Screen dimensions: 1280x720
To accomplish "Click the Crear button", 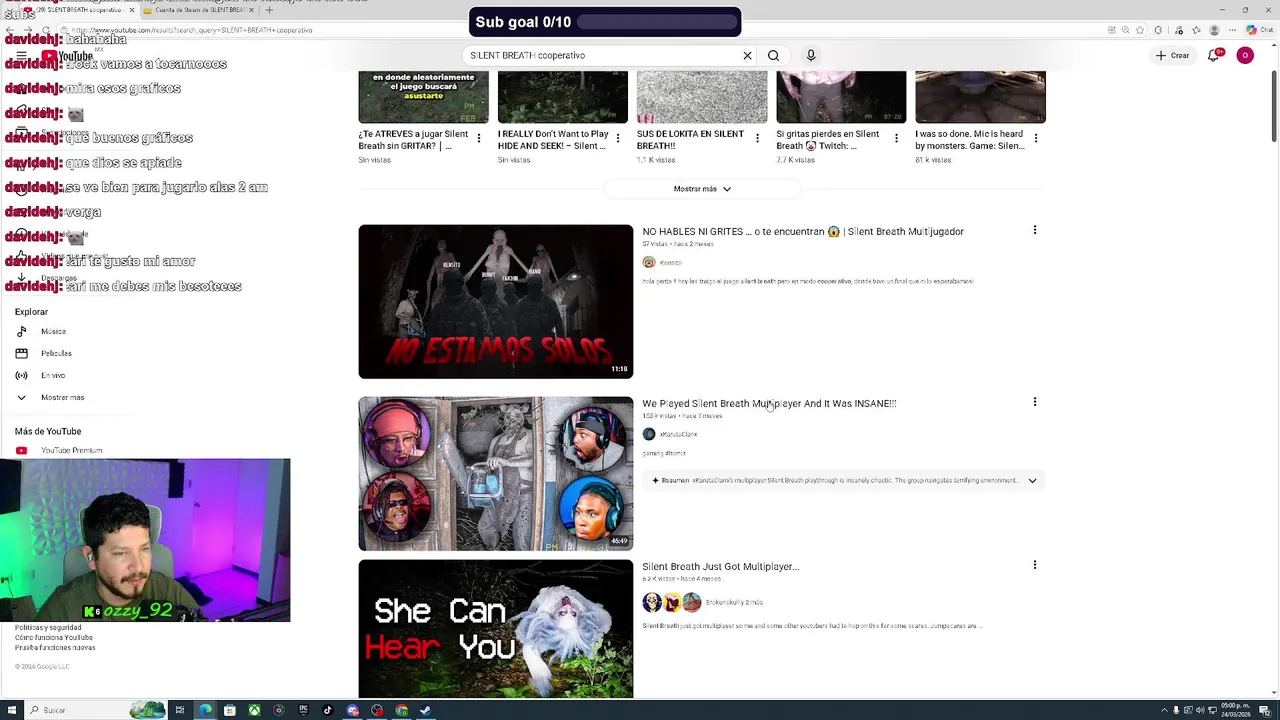I will 1173,56.
